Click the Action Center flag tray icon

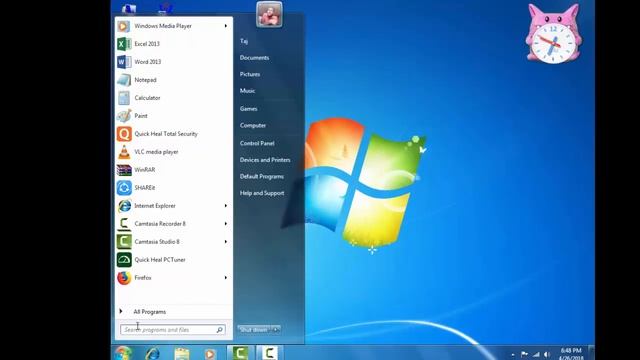524,355
